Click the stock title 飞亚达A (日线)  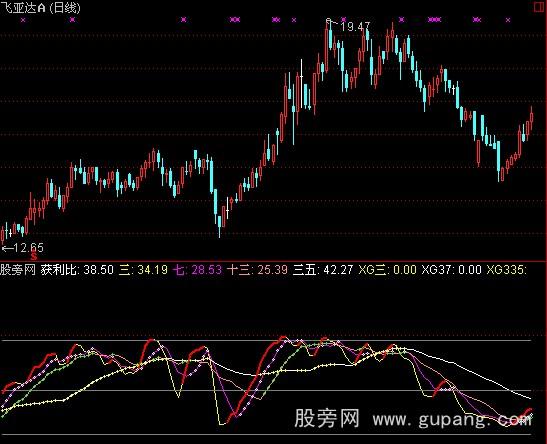(x=40, y=8)
